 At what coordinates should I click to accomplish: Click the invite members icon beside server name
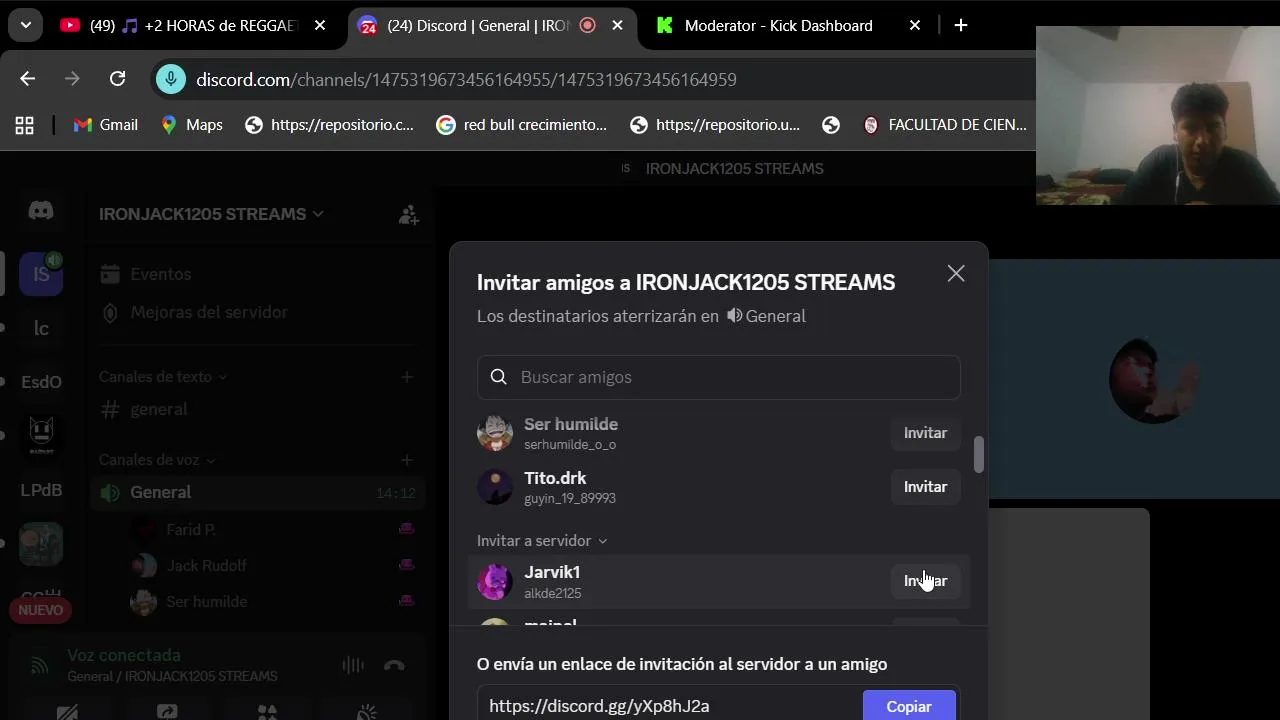pyautogui.click(x=408, y=214)
